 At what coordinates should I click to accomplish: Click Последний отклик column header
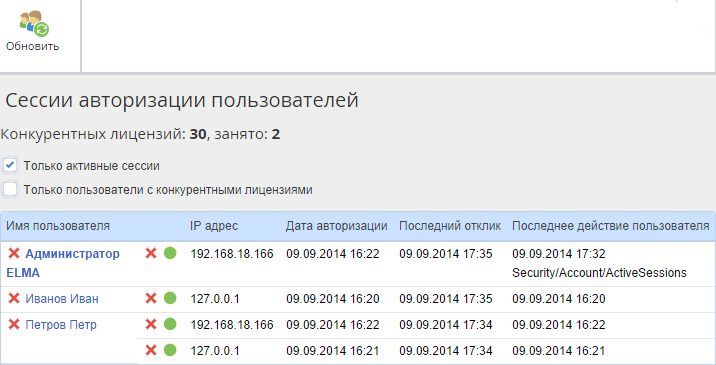[450, 226]
